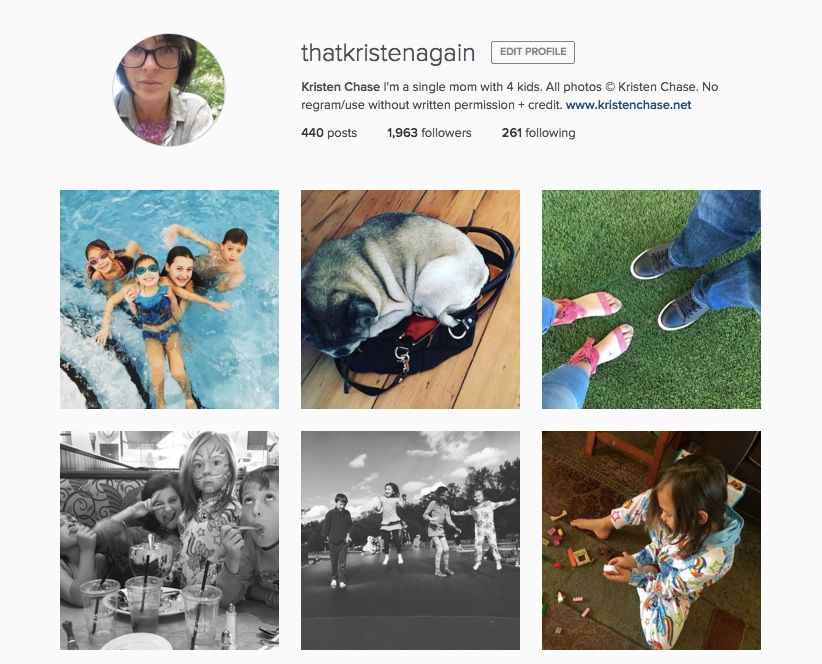View the 1,963 followers list
The image size is (822, 664).
(x=429, y=133)
